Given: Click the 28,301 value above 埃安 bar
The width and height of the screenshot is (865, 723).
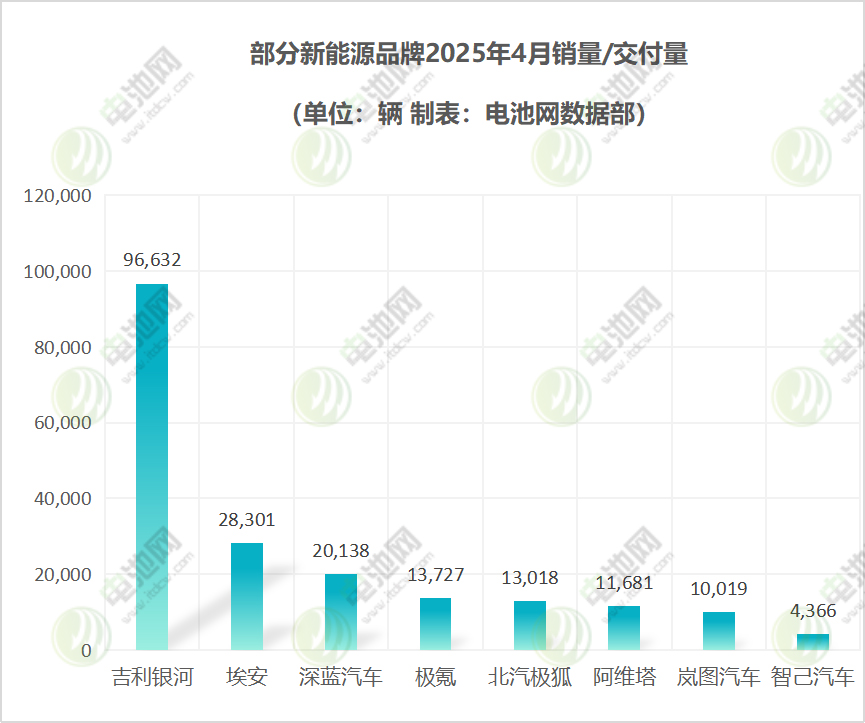Looking at the screenshot, I should 246,521.
